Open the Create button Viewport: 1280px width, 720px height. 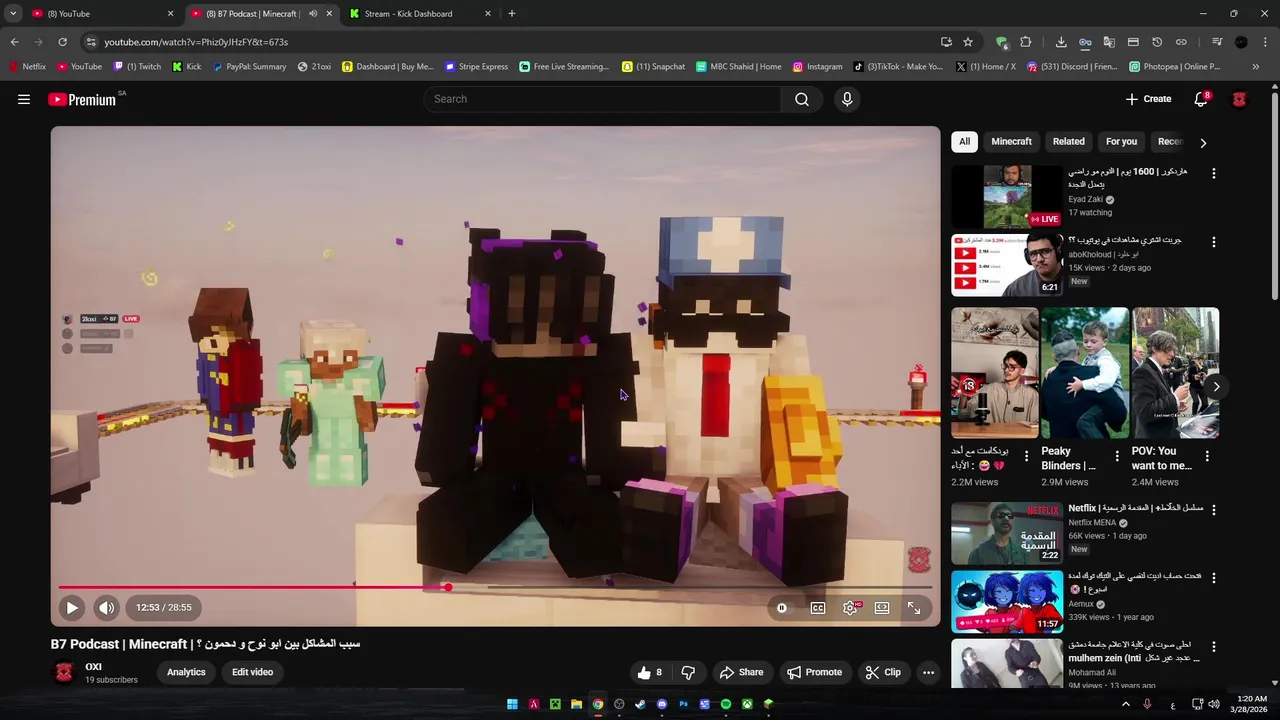click(x=1148, y=99)
